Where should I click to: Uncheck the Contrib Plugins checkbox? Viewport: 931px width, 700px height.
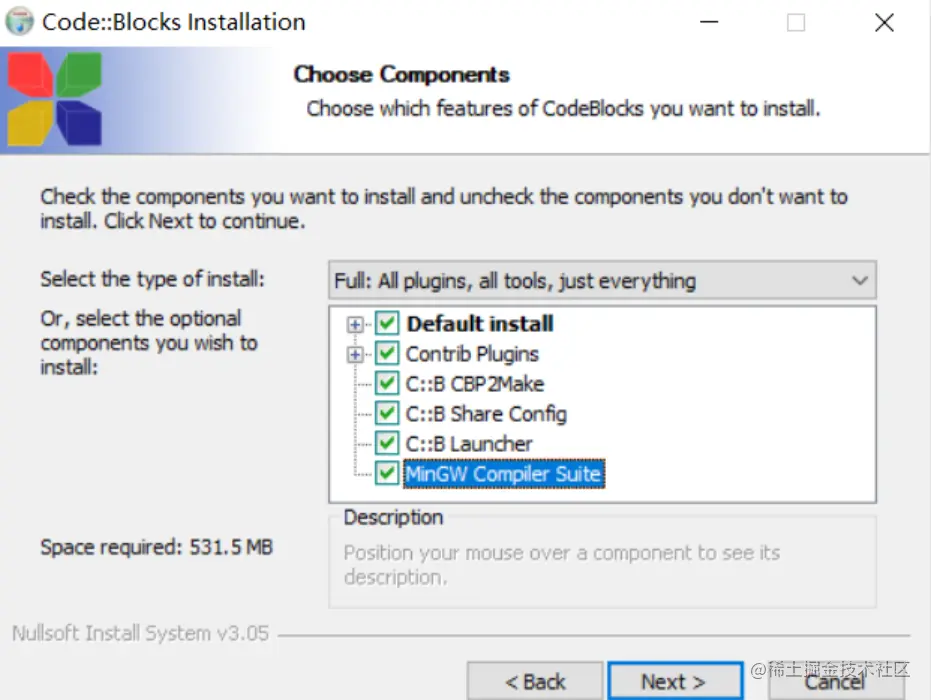(387, 354)
